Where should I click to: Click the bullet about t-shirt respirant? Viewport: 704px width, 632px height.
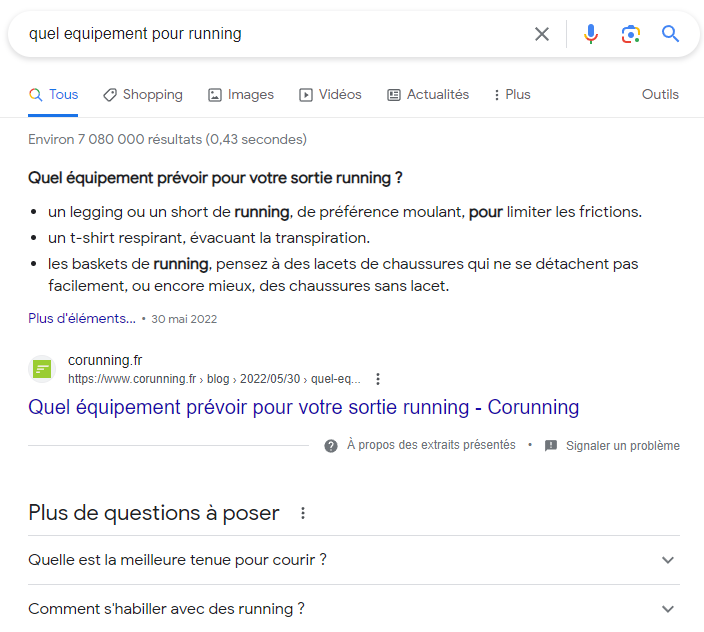point(209,238)
